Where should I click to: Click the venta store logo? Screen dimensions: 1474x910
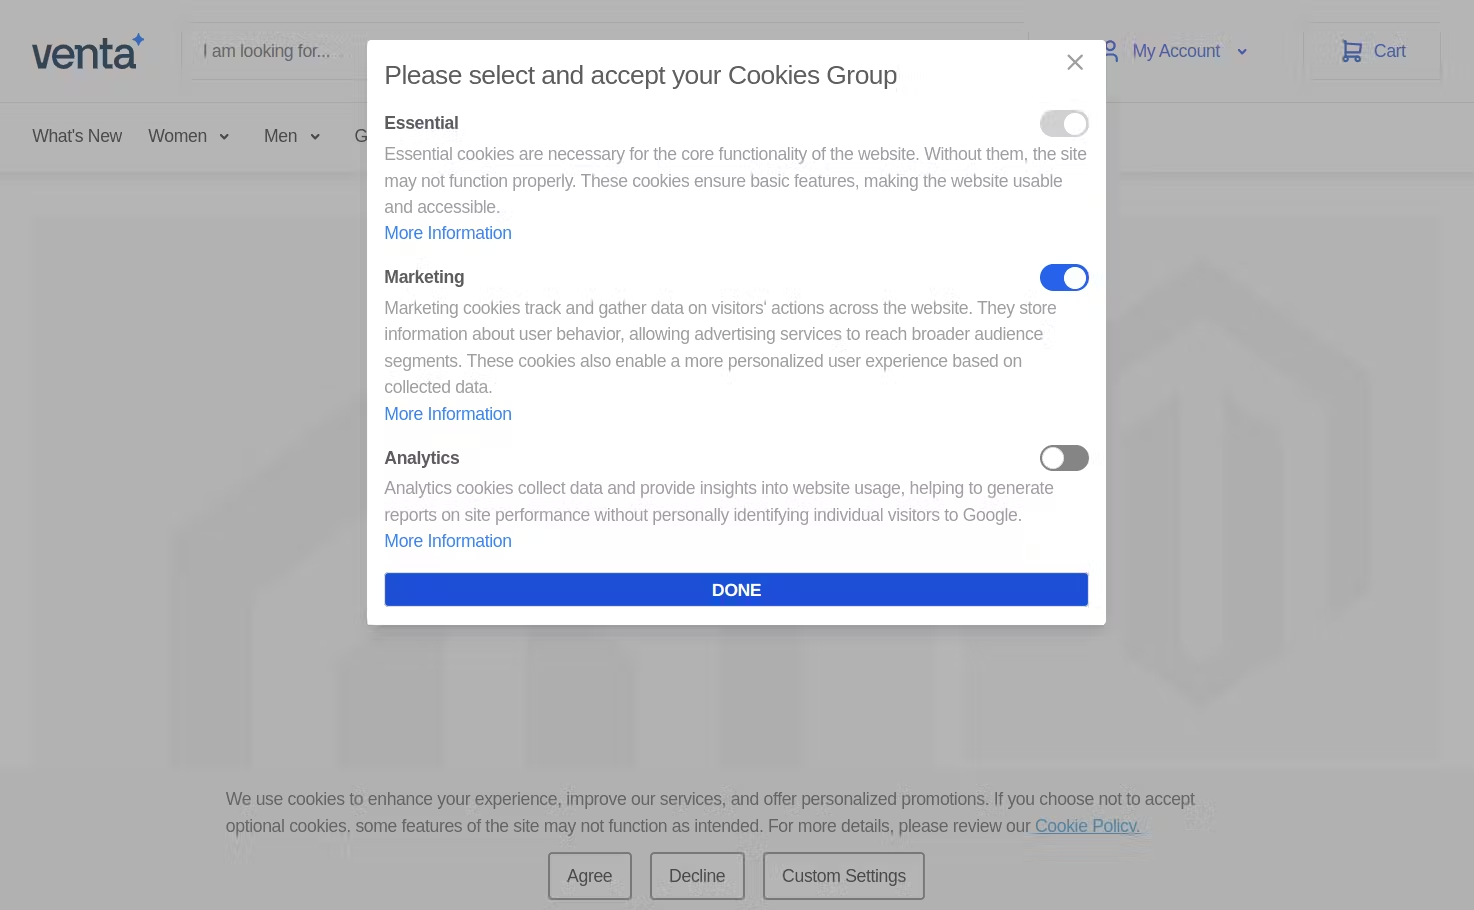87,51
